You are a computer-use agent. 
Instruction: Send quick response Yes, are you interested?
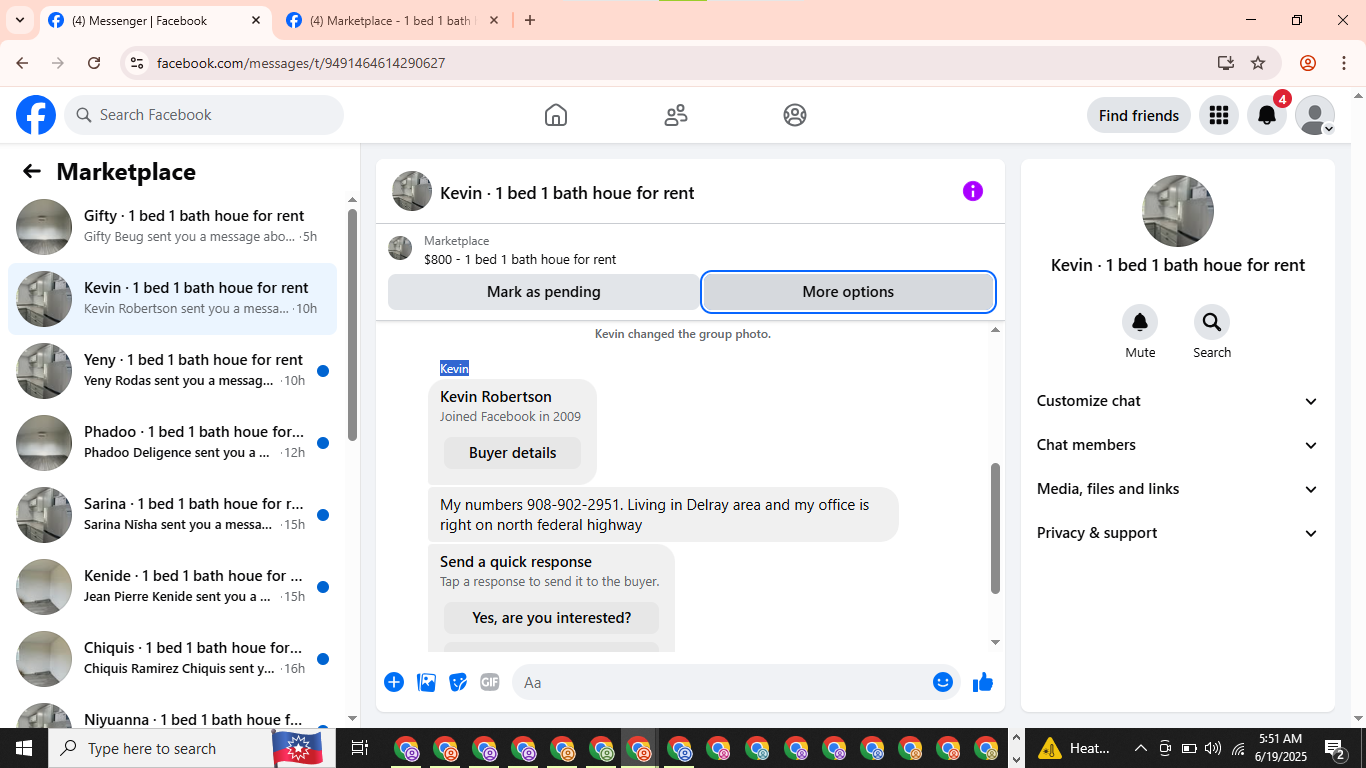point(552,618)
